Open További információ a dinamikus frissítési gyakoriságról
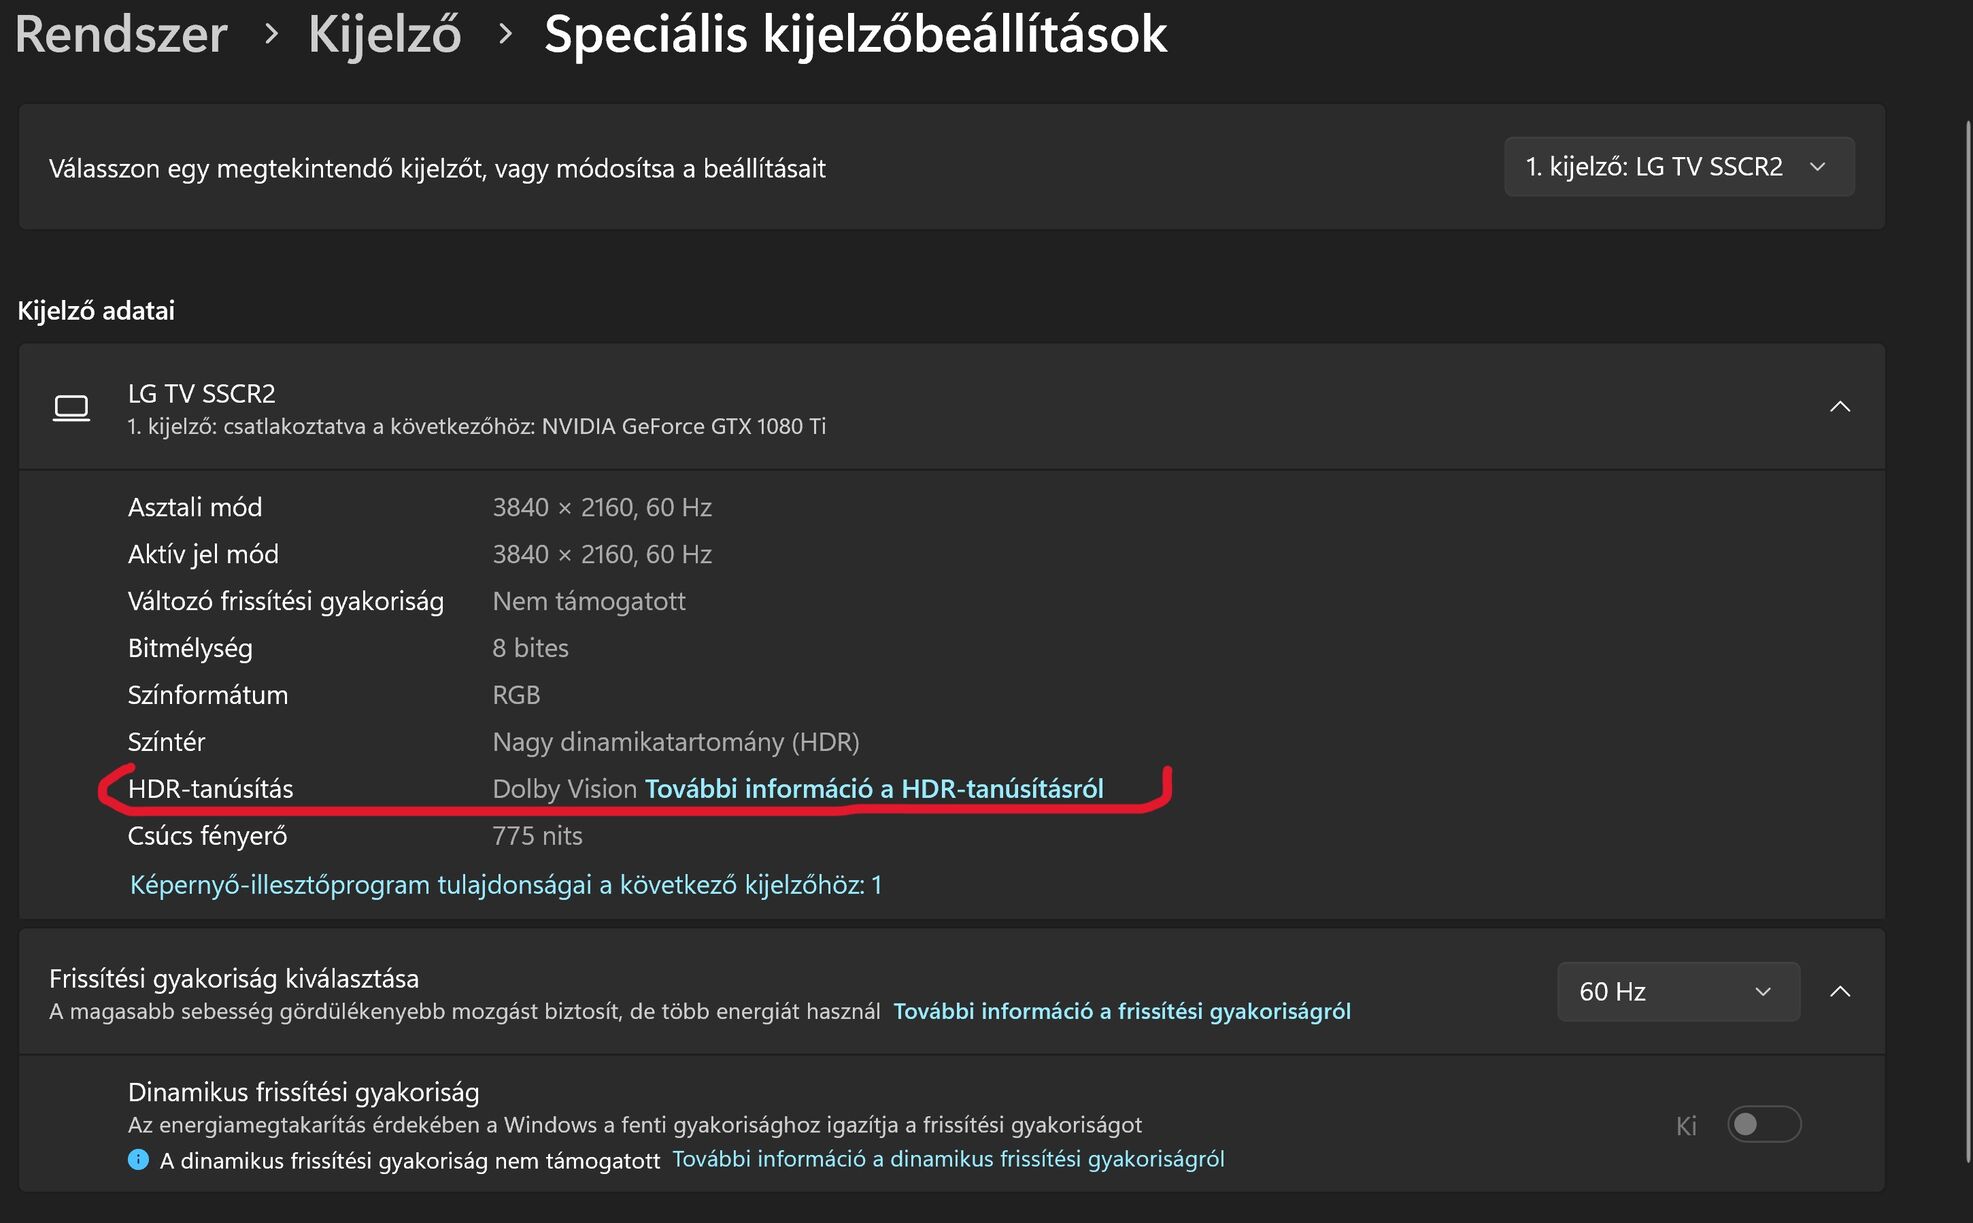 [948, 1160]
